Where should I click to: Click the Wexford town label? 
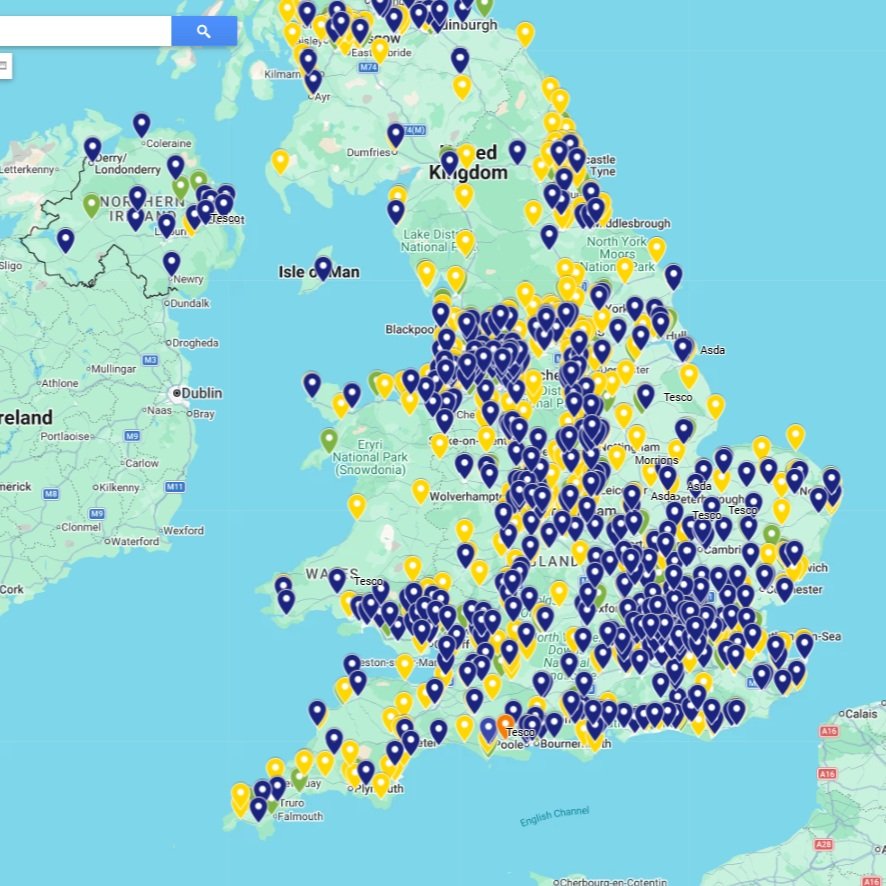[x=184, y=531]
